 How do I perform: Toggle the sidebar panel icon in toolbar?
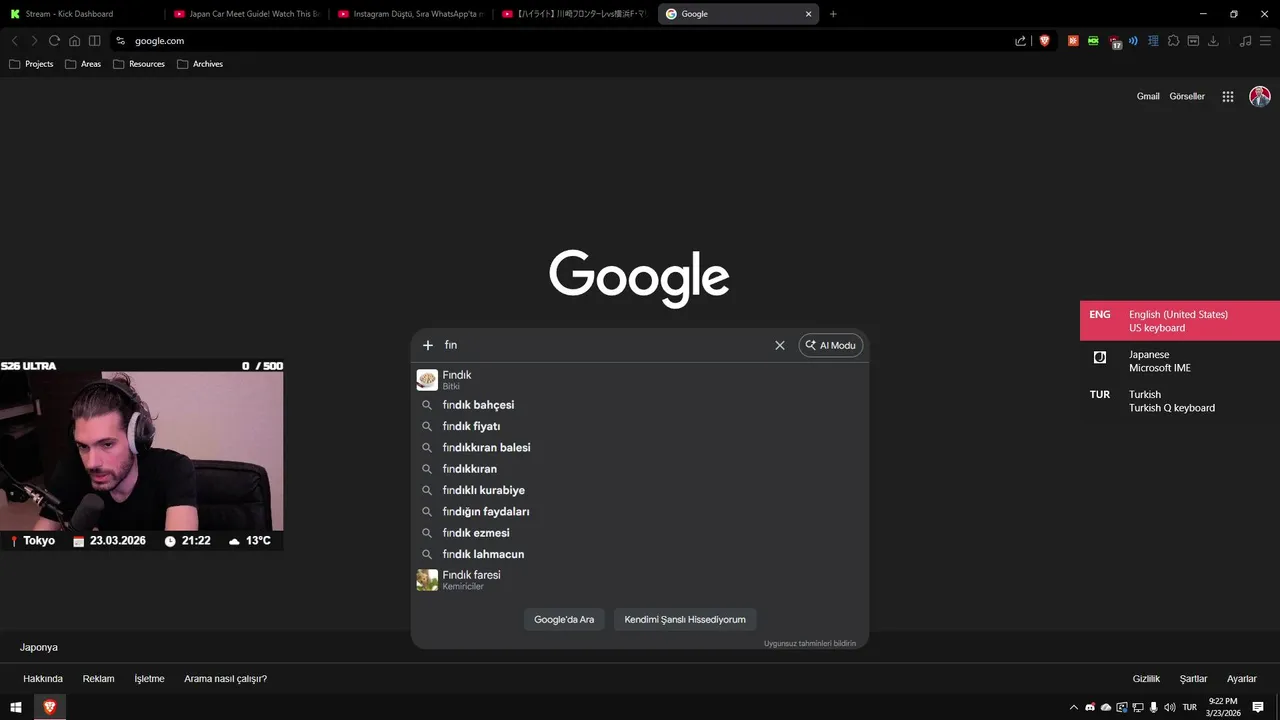pyautogui.click(x=94, y=41)
